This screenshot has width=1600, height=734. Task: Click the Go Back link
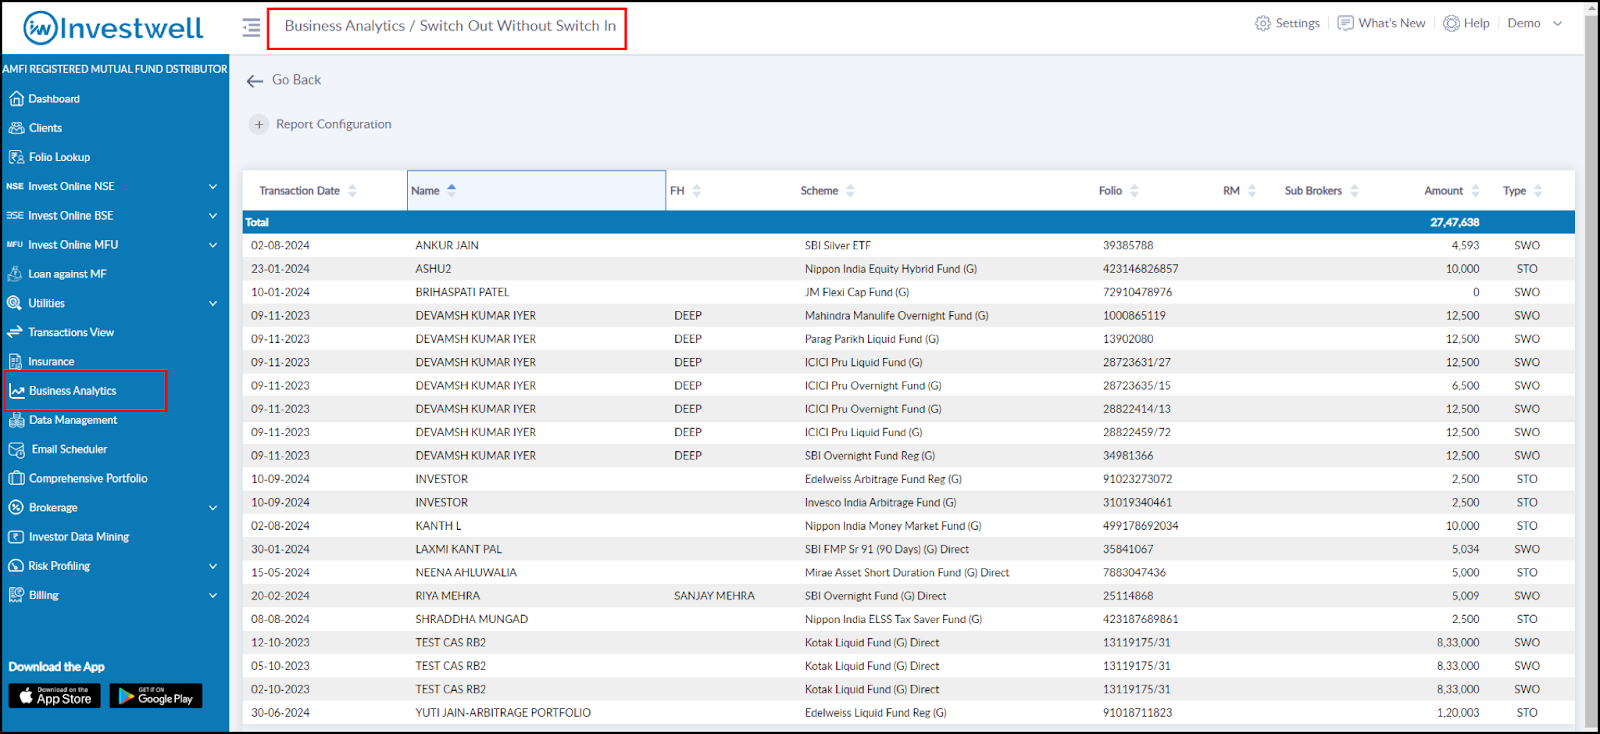(x=296, y=80)
